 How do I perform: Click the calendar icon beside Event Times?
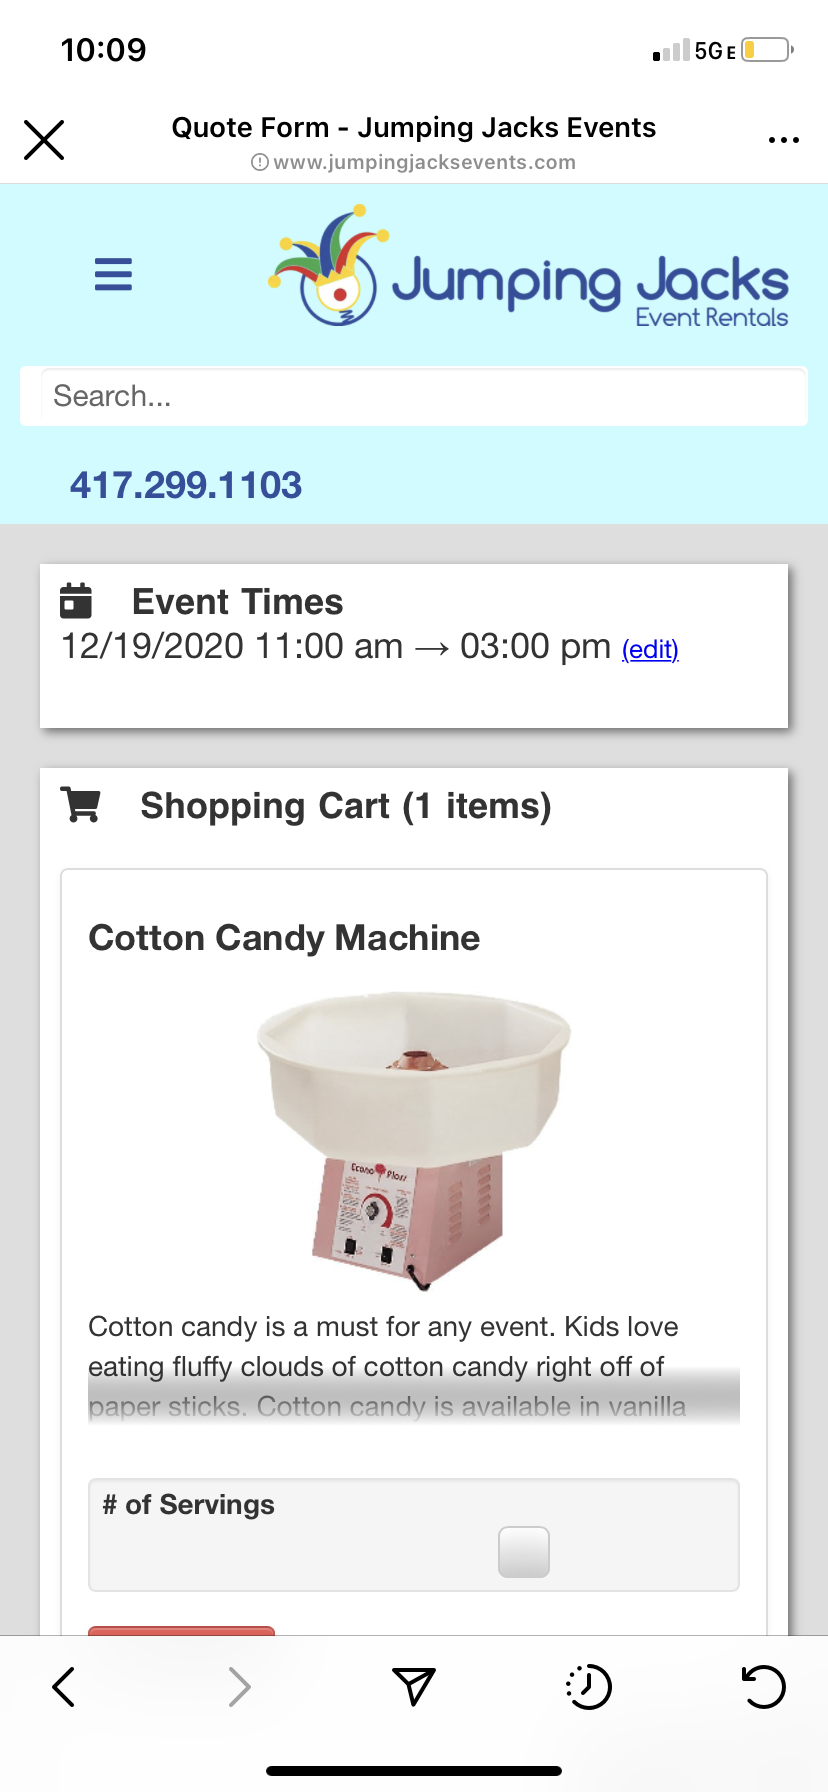(76, 601)
